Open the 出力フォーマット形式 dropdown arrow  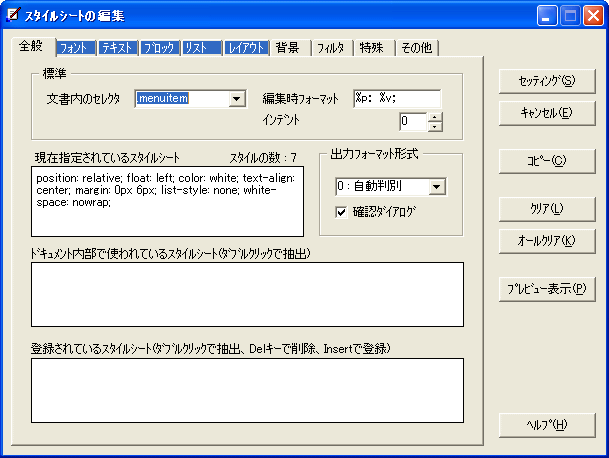[437, 187]
